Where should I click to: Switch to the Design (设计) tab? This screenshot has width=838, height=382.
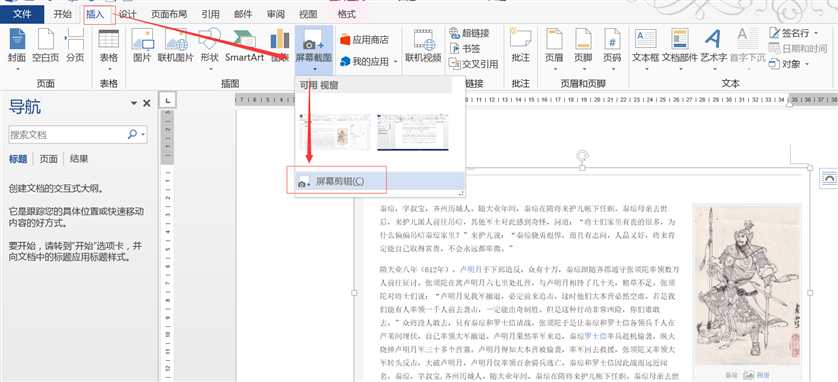tap(127, 14)
